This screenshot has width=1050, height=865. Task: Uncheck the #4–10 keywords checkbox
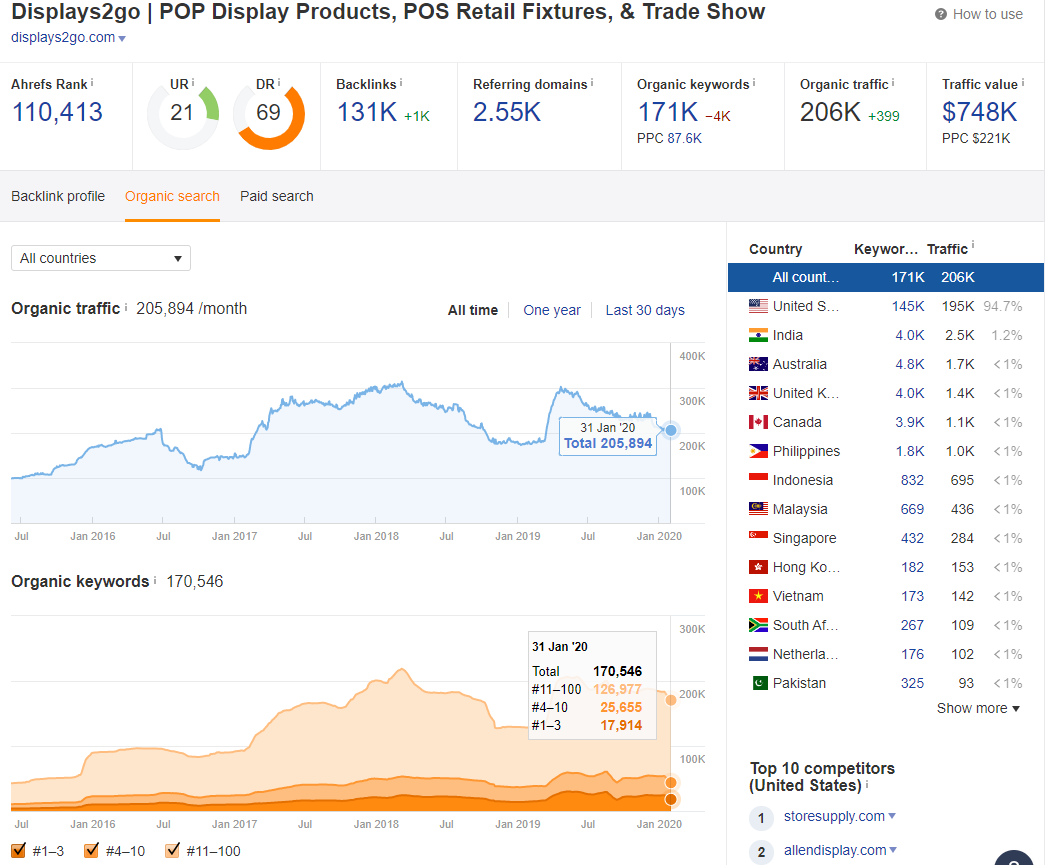92,850
